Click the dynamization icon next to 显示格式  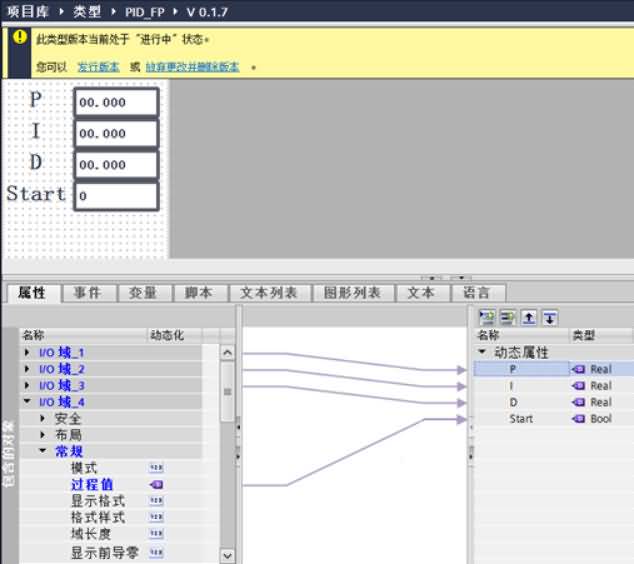point(156,501)
